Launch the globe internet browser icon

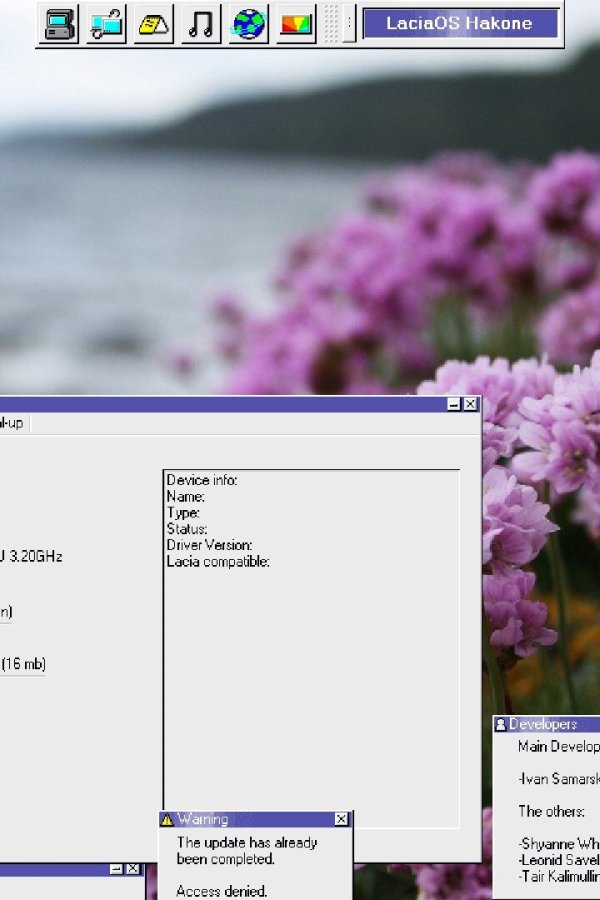(x=249, y=25)
